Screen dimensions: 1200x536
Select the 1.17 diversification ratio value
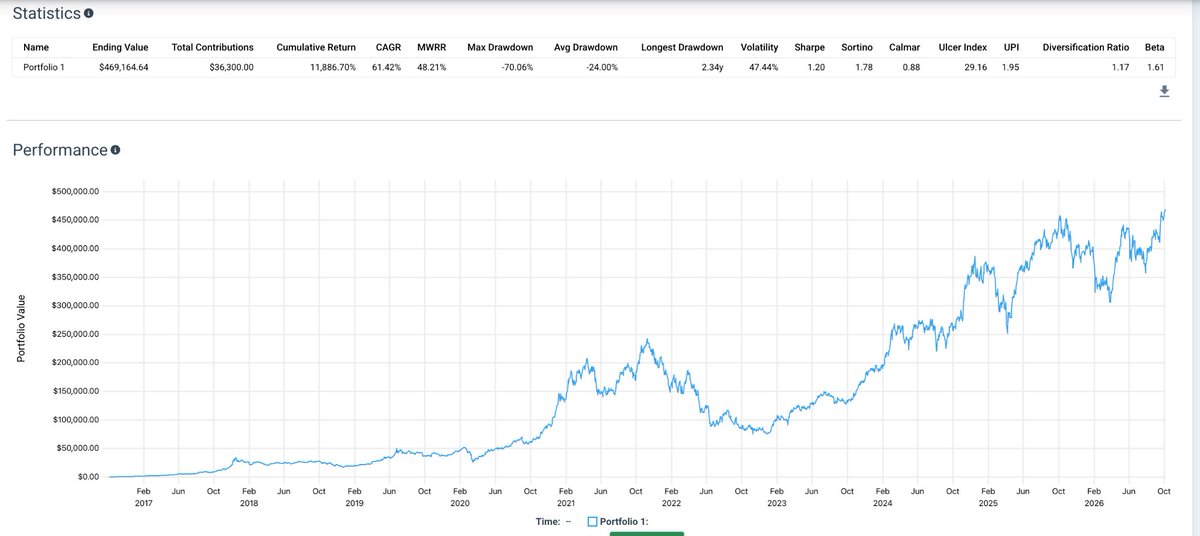pos(1119,67)
